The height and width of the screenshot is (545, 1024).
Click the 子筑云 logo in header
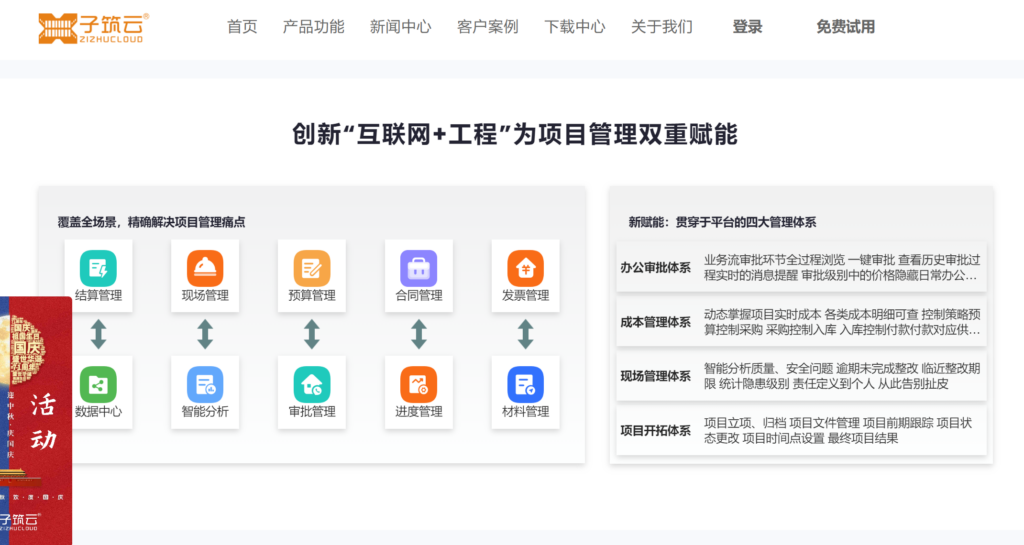pos(93,28)
